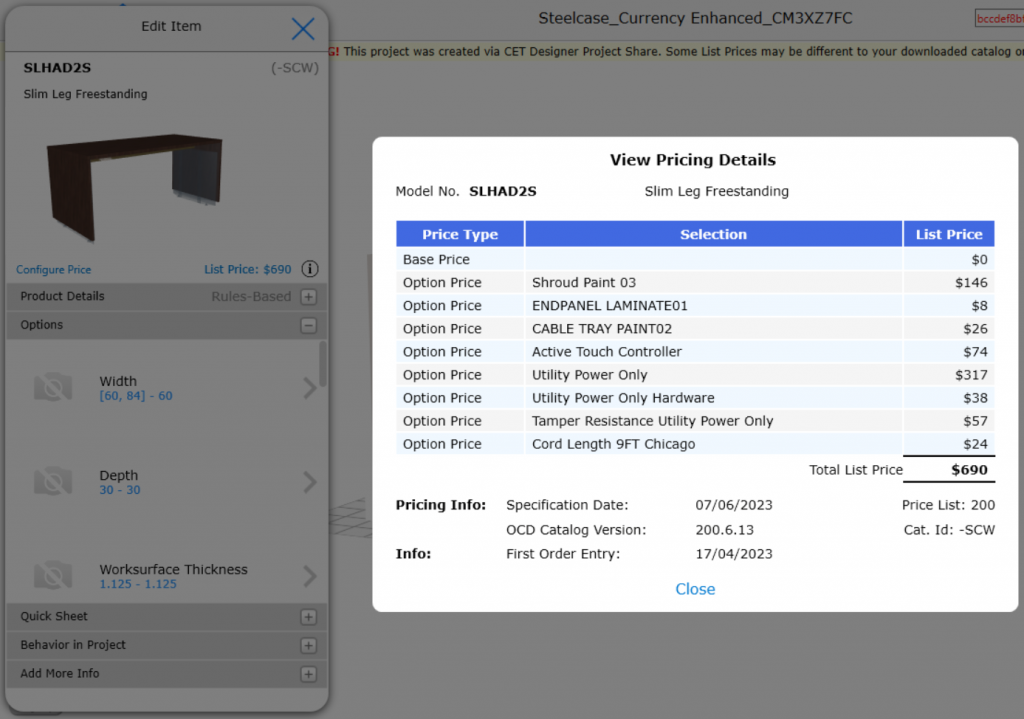Click the Total List Price $690 value

click(969, 470)
